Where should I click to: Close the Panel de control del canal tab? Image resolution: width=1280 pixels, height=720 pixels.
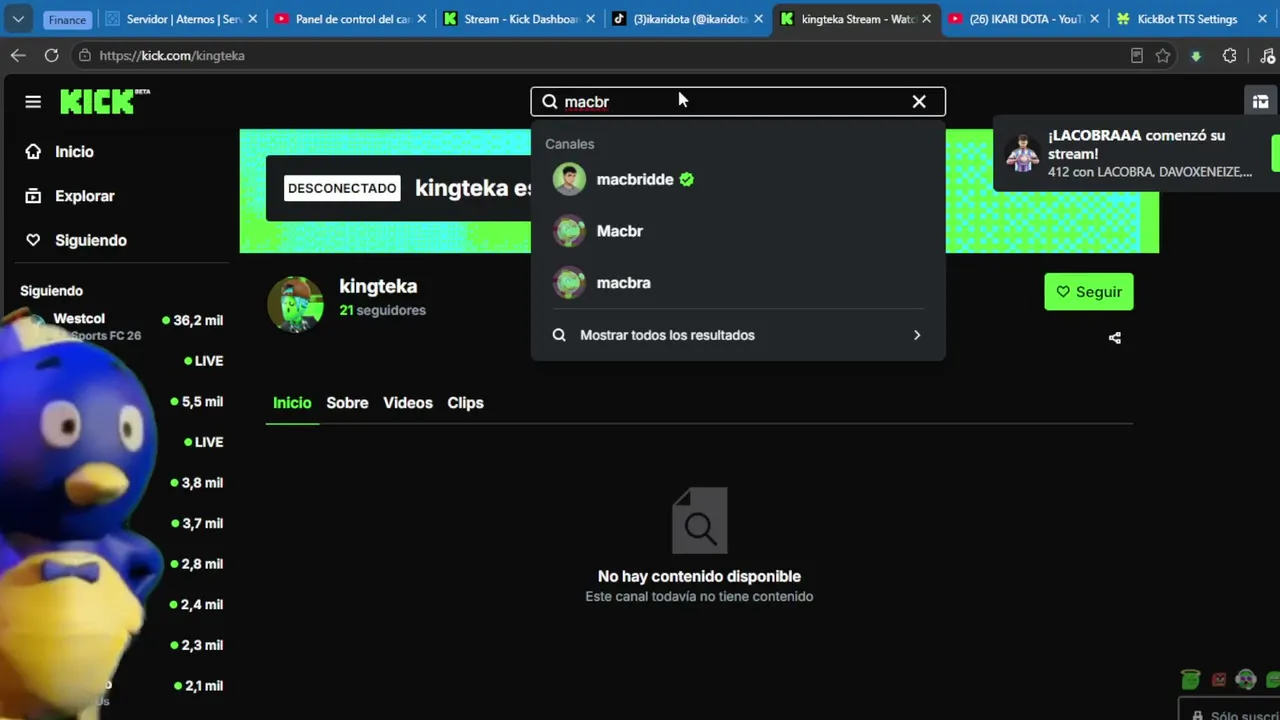click(421, 19)
